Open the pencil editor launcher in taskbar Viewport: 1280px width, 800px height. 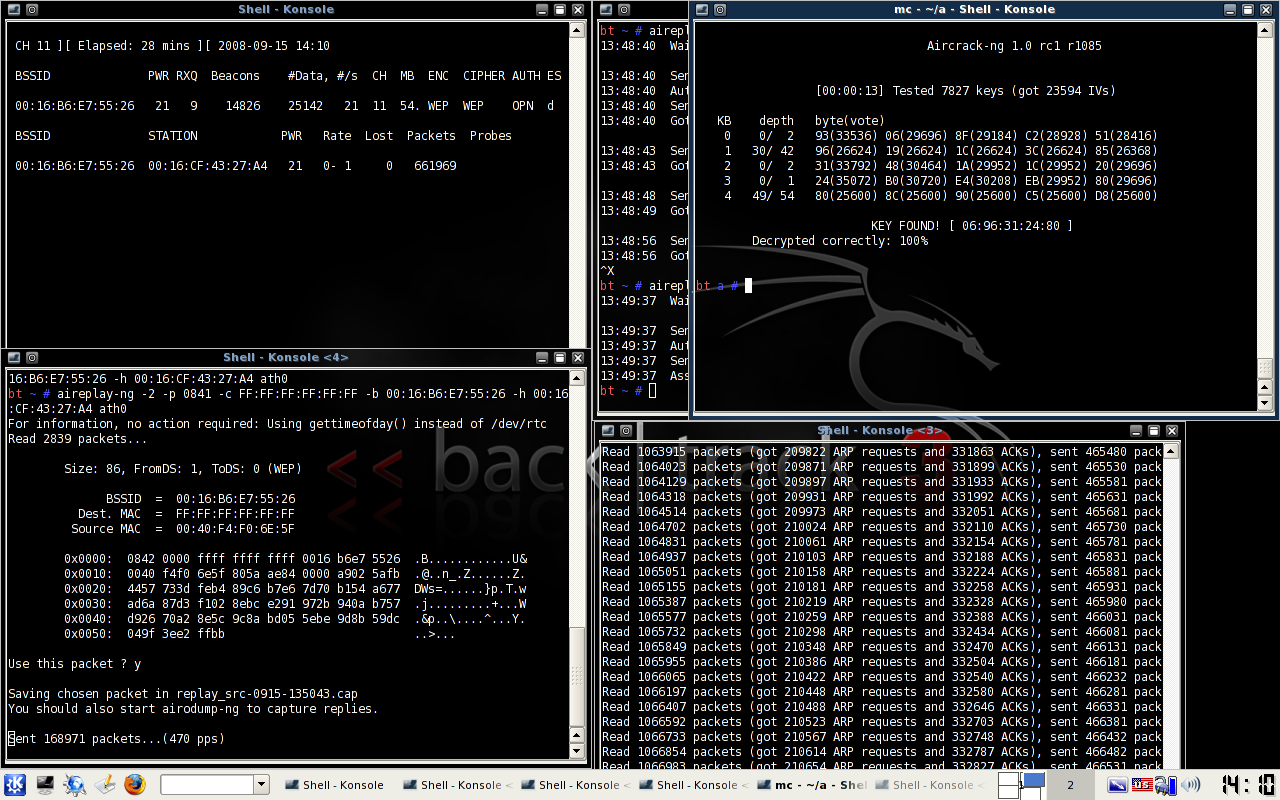pos(105,785)
